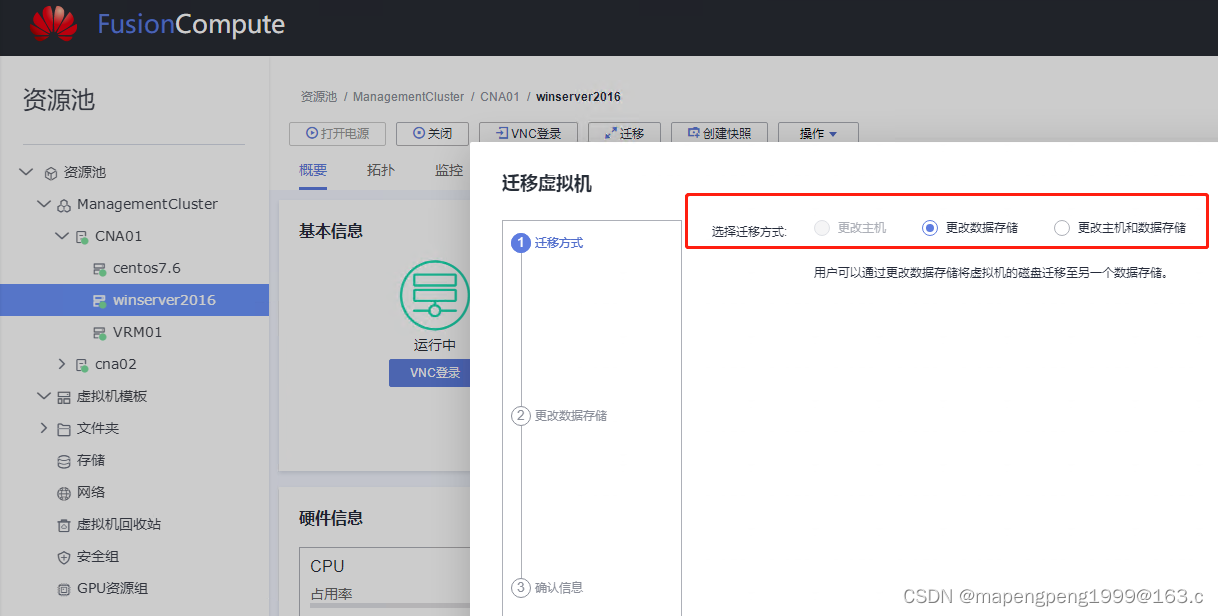
Task: Click the 虚拟机回收站 trash icon
Action: pos(63,525)
